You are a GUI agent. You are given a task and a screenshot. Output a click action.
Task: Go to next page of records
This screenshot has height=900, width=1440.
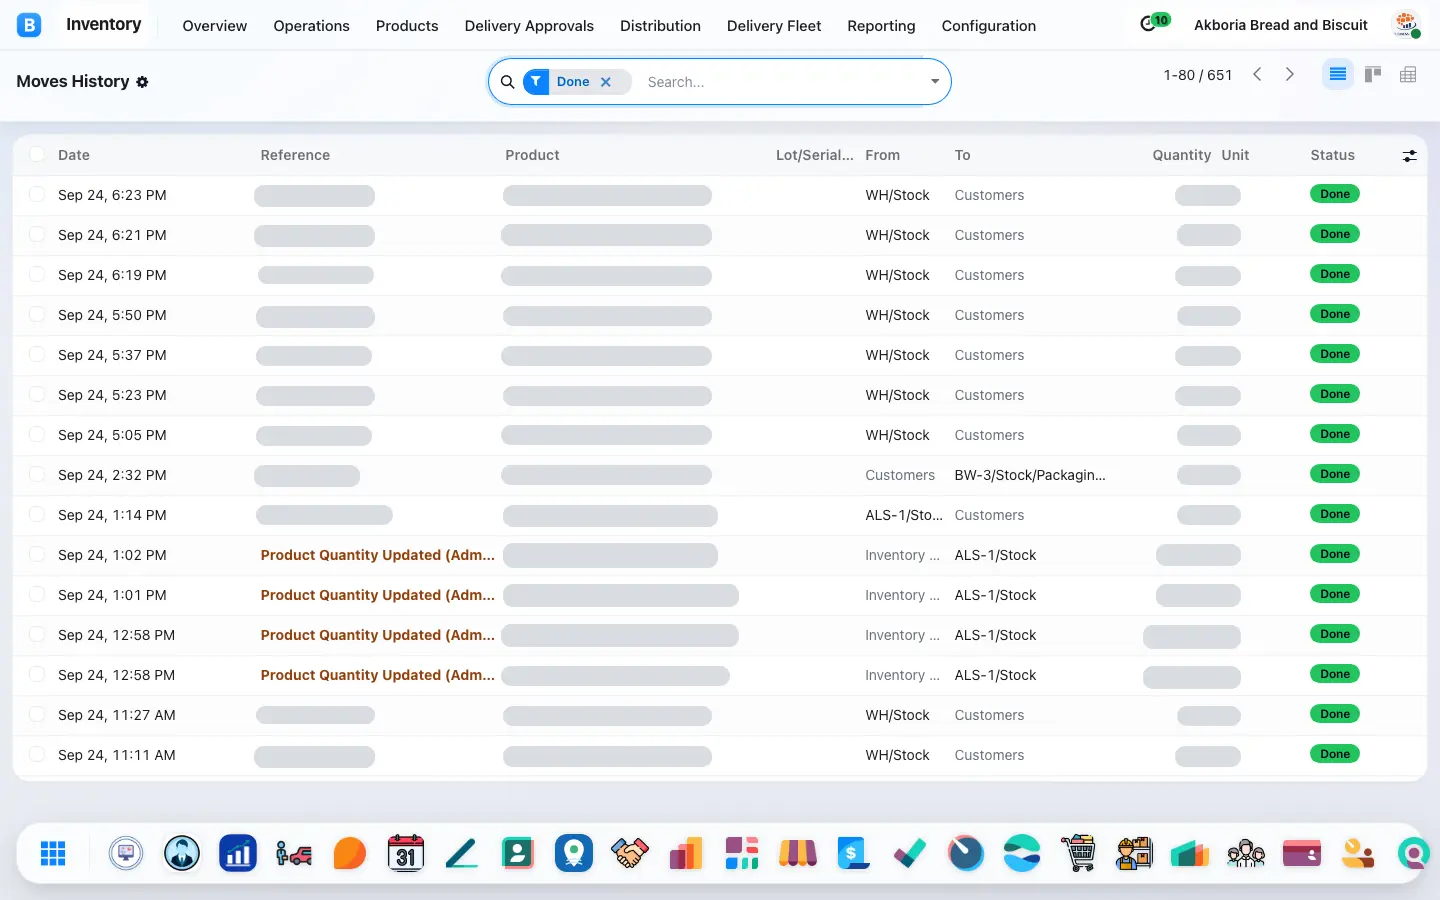1290,74
